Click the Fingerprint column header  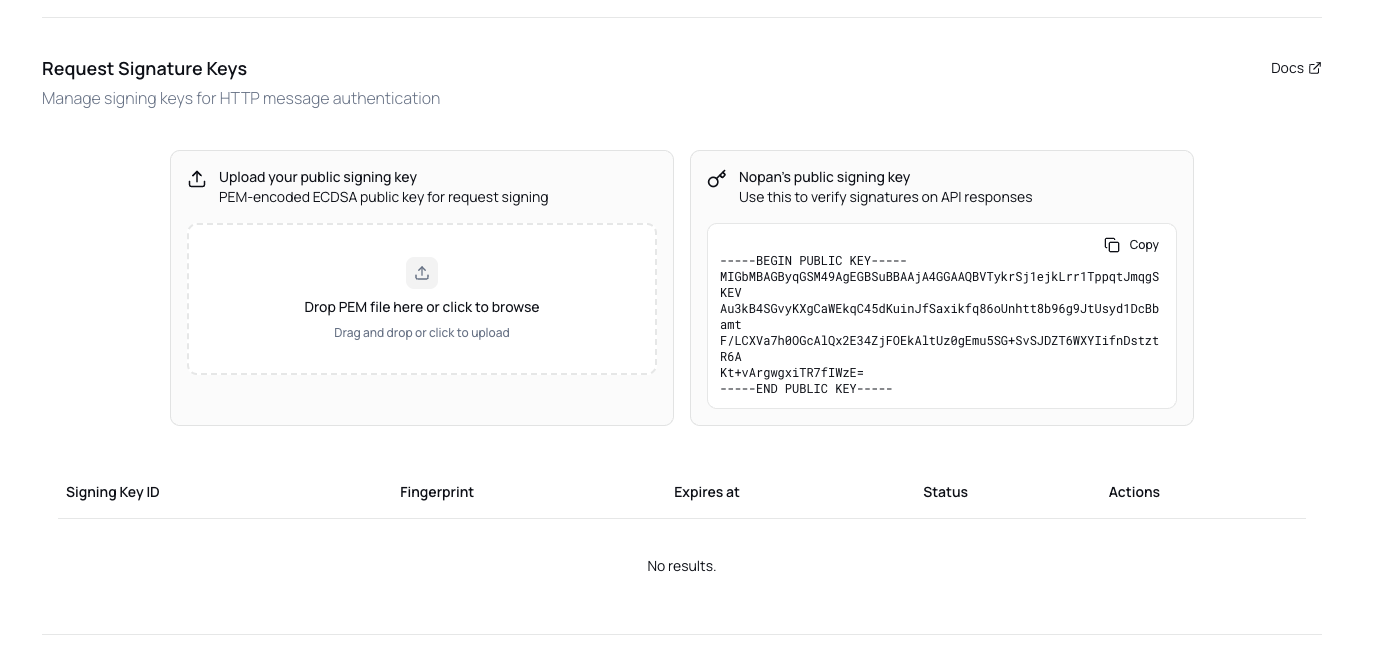click(x=437, y=492)
